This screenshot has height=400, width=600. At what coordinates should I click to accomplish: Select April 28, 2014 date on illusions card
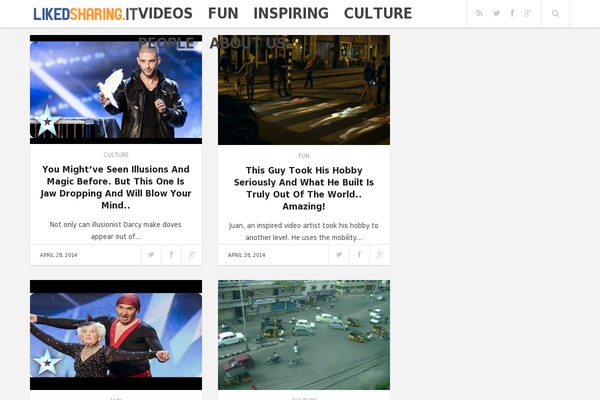(x=59, y=255)
